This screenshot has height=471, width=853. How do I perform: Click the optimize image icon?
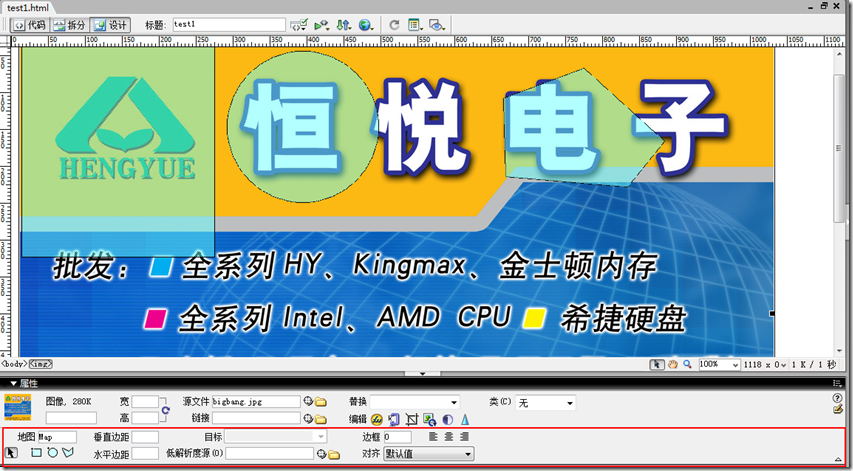tap(394, 419)
